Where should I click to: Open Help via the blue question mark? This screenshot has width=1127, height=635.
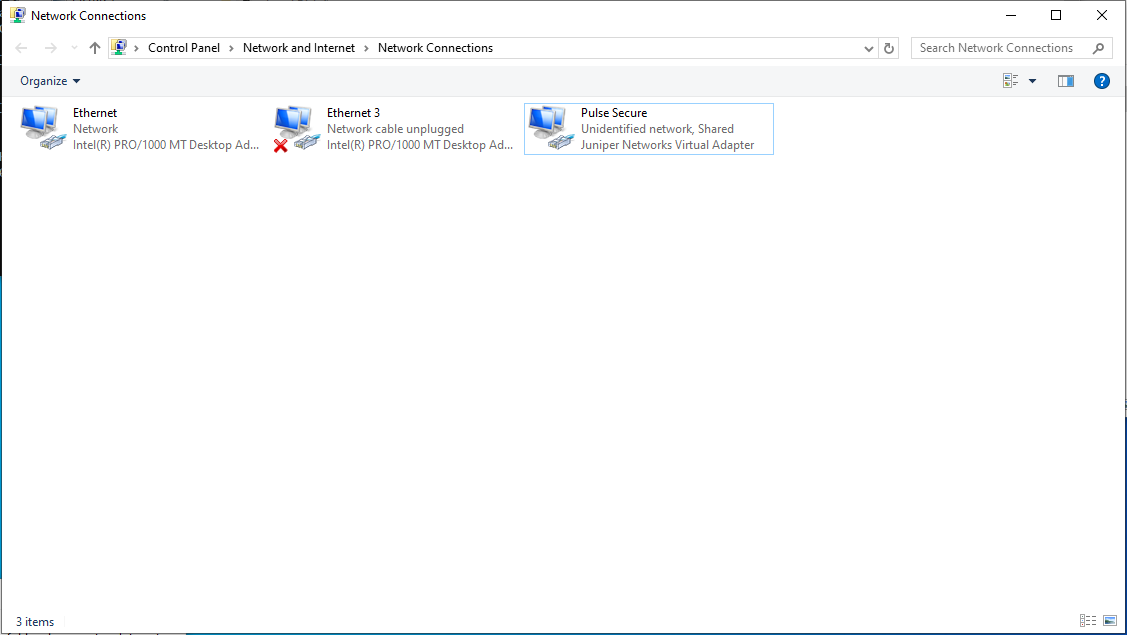(x=1101, y=80)
